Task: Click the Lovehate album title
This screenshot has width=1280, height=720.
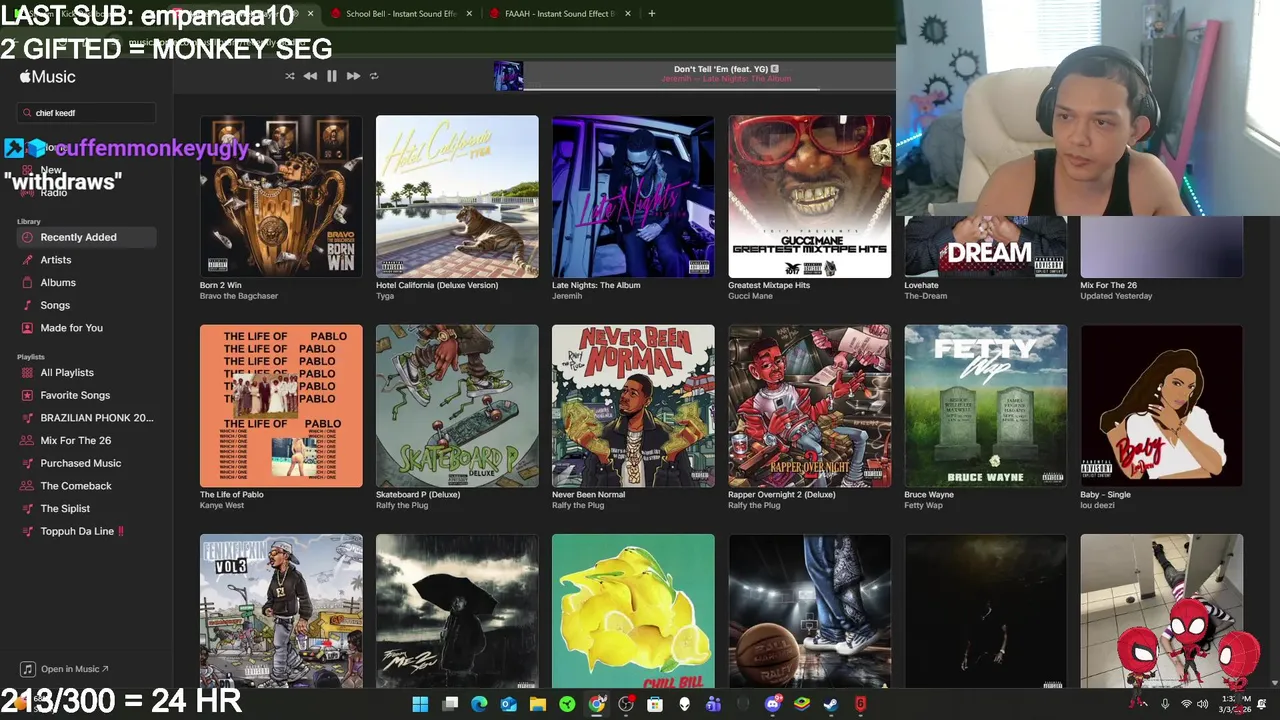Action: tap(922, 285)
